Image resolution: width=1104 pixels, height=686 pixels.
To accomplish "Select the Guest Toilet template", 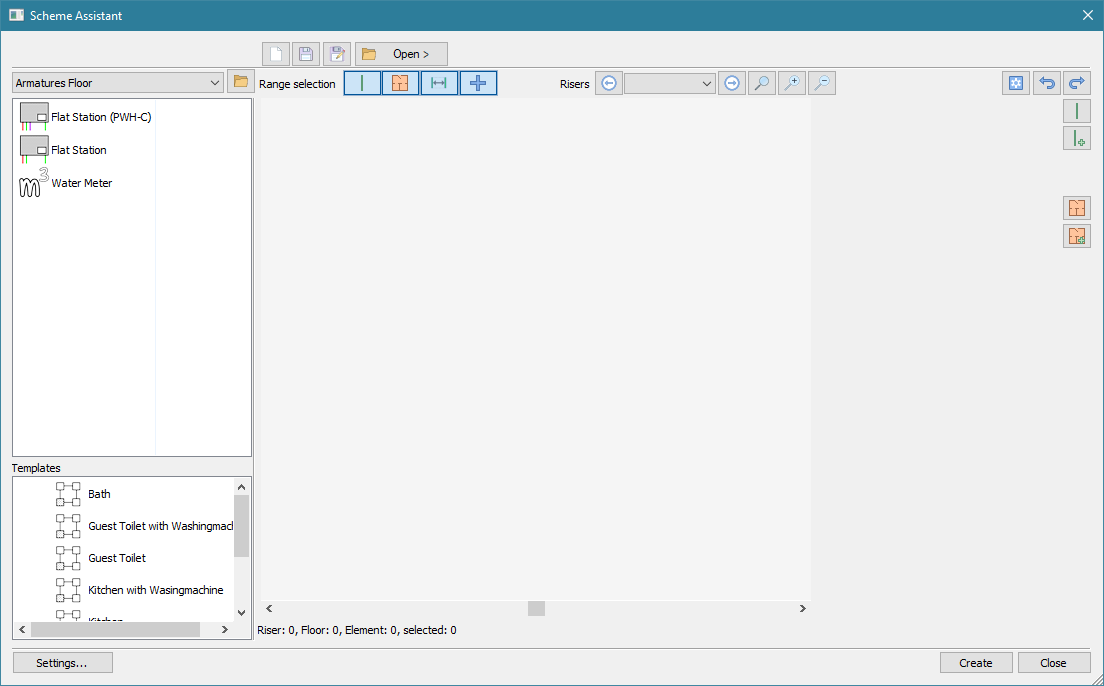I will coord(101,558).
